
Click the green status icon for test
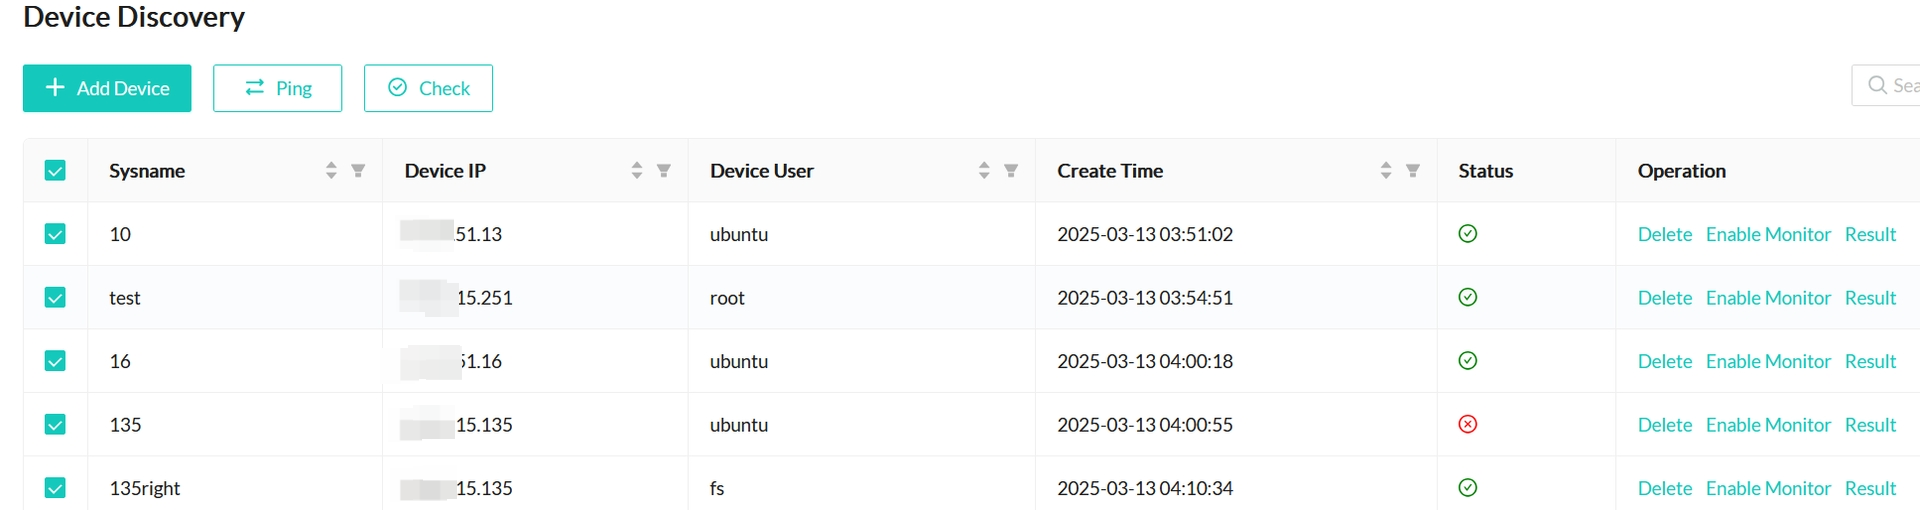1468,297
